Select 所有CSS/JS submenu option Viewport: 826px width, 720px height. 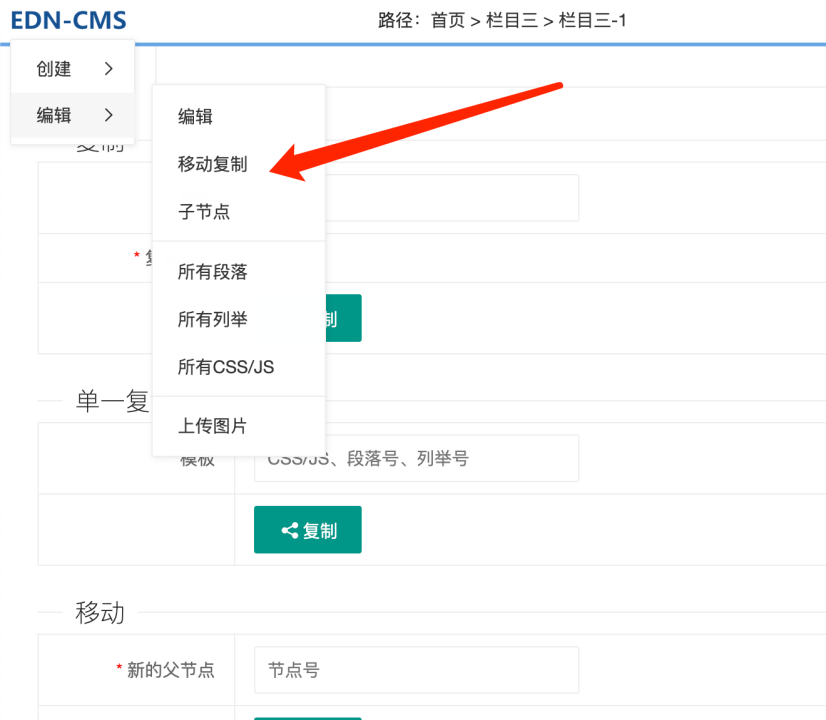point(226,368)
